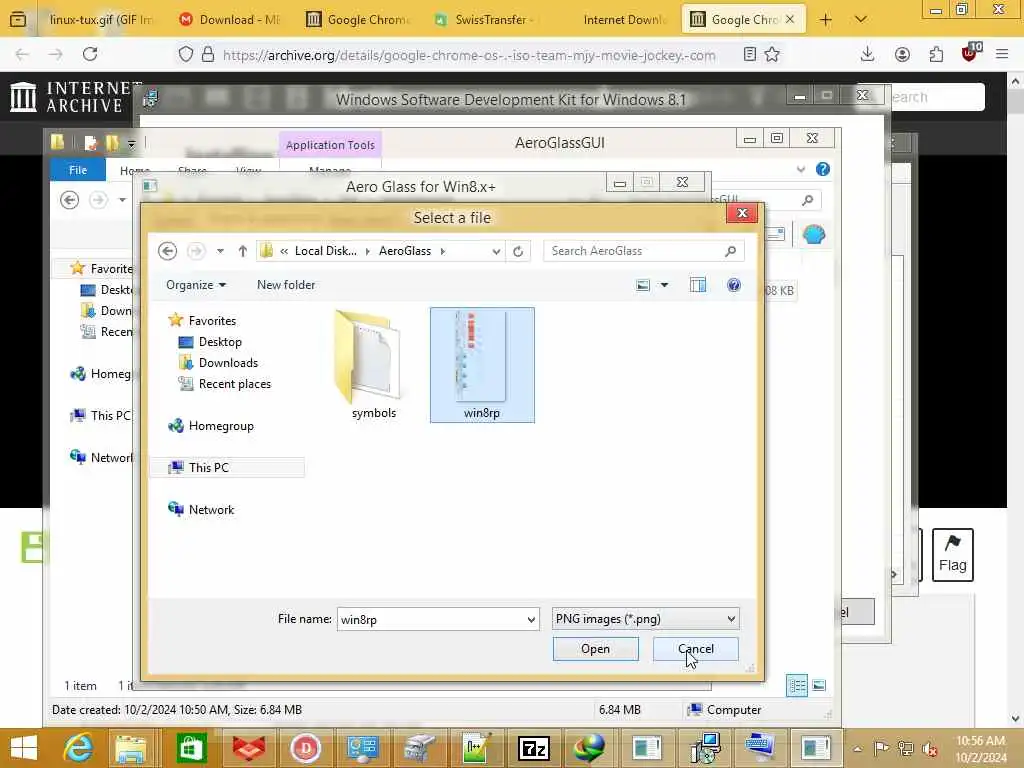
Task: Open a new browser tab
Action: [825, 20]
